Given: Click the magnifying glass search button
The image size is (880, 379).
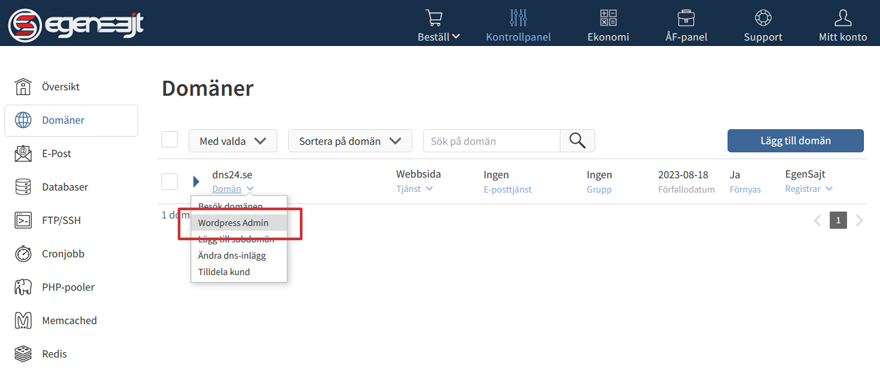Looking at the screenshot, I should [578, 141].
